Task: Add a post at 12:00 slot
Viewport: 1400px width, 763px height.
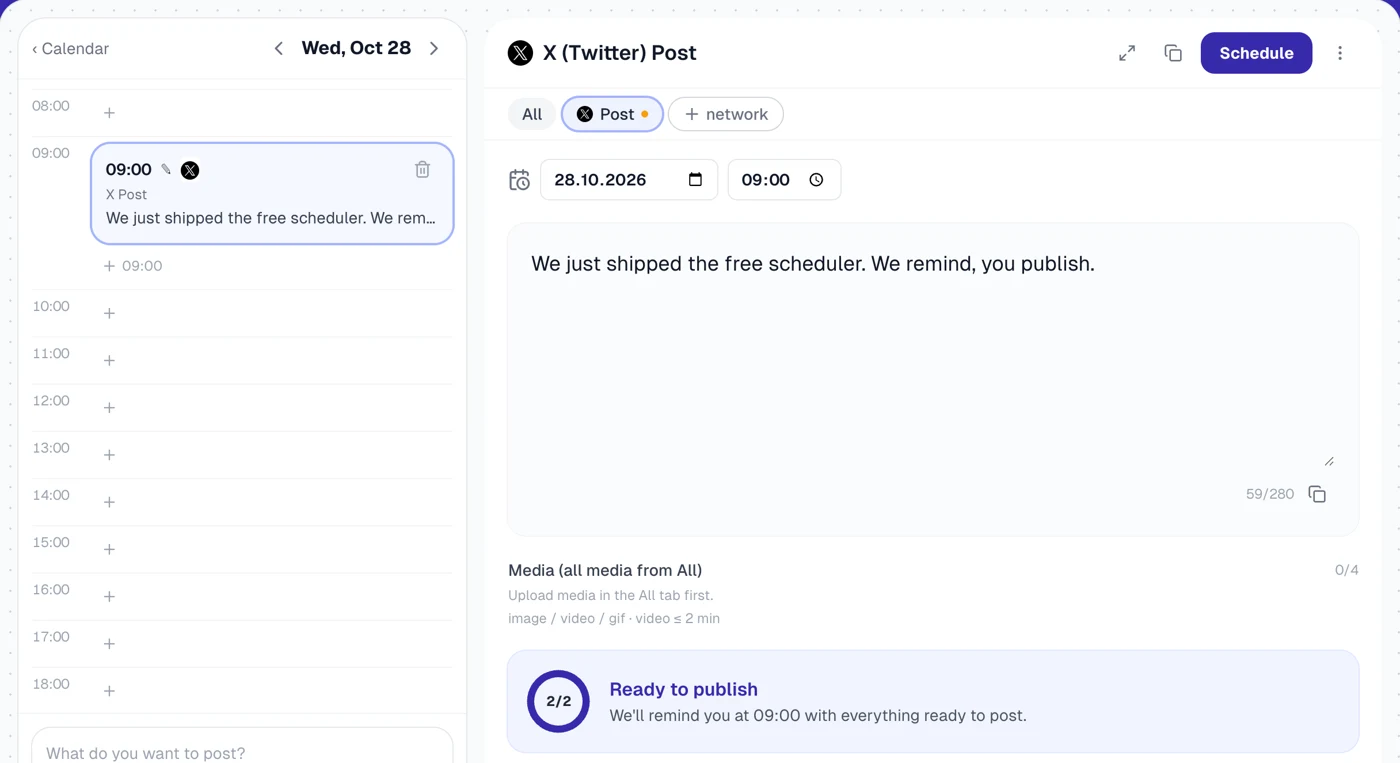Action: pos(110,408)
